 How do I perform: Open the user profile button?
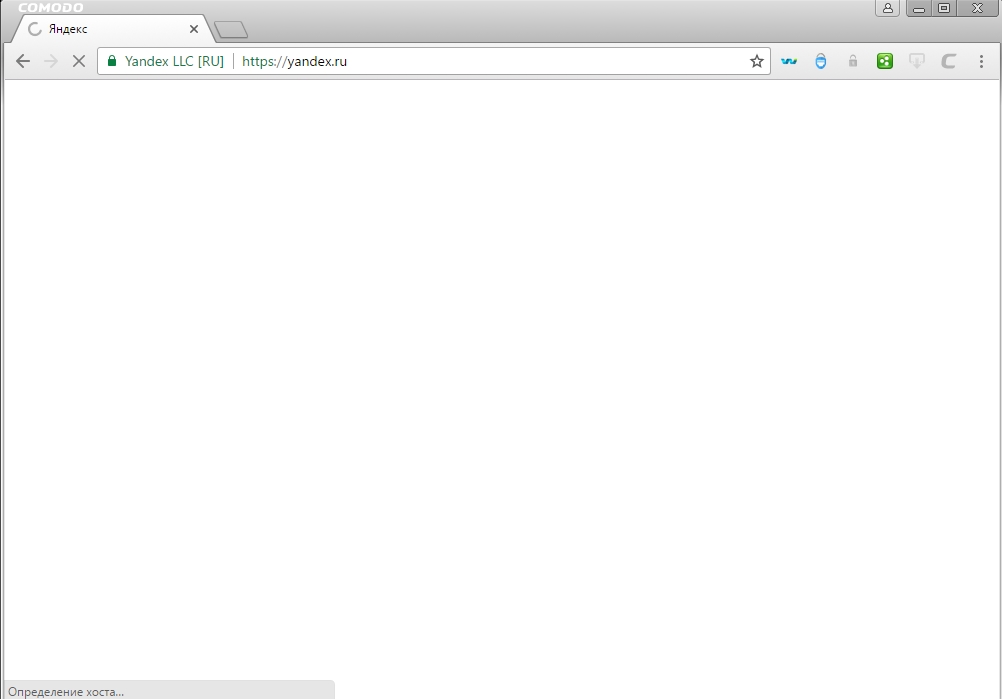(888, 8)
